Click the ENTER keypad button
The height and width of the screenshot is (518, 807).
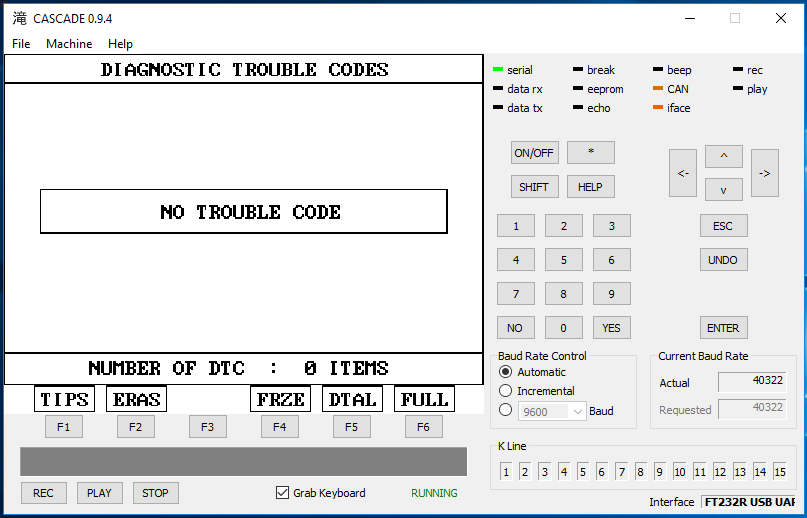tap(723, 328)
